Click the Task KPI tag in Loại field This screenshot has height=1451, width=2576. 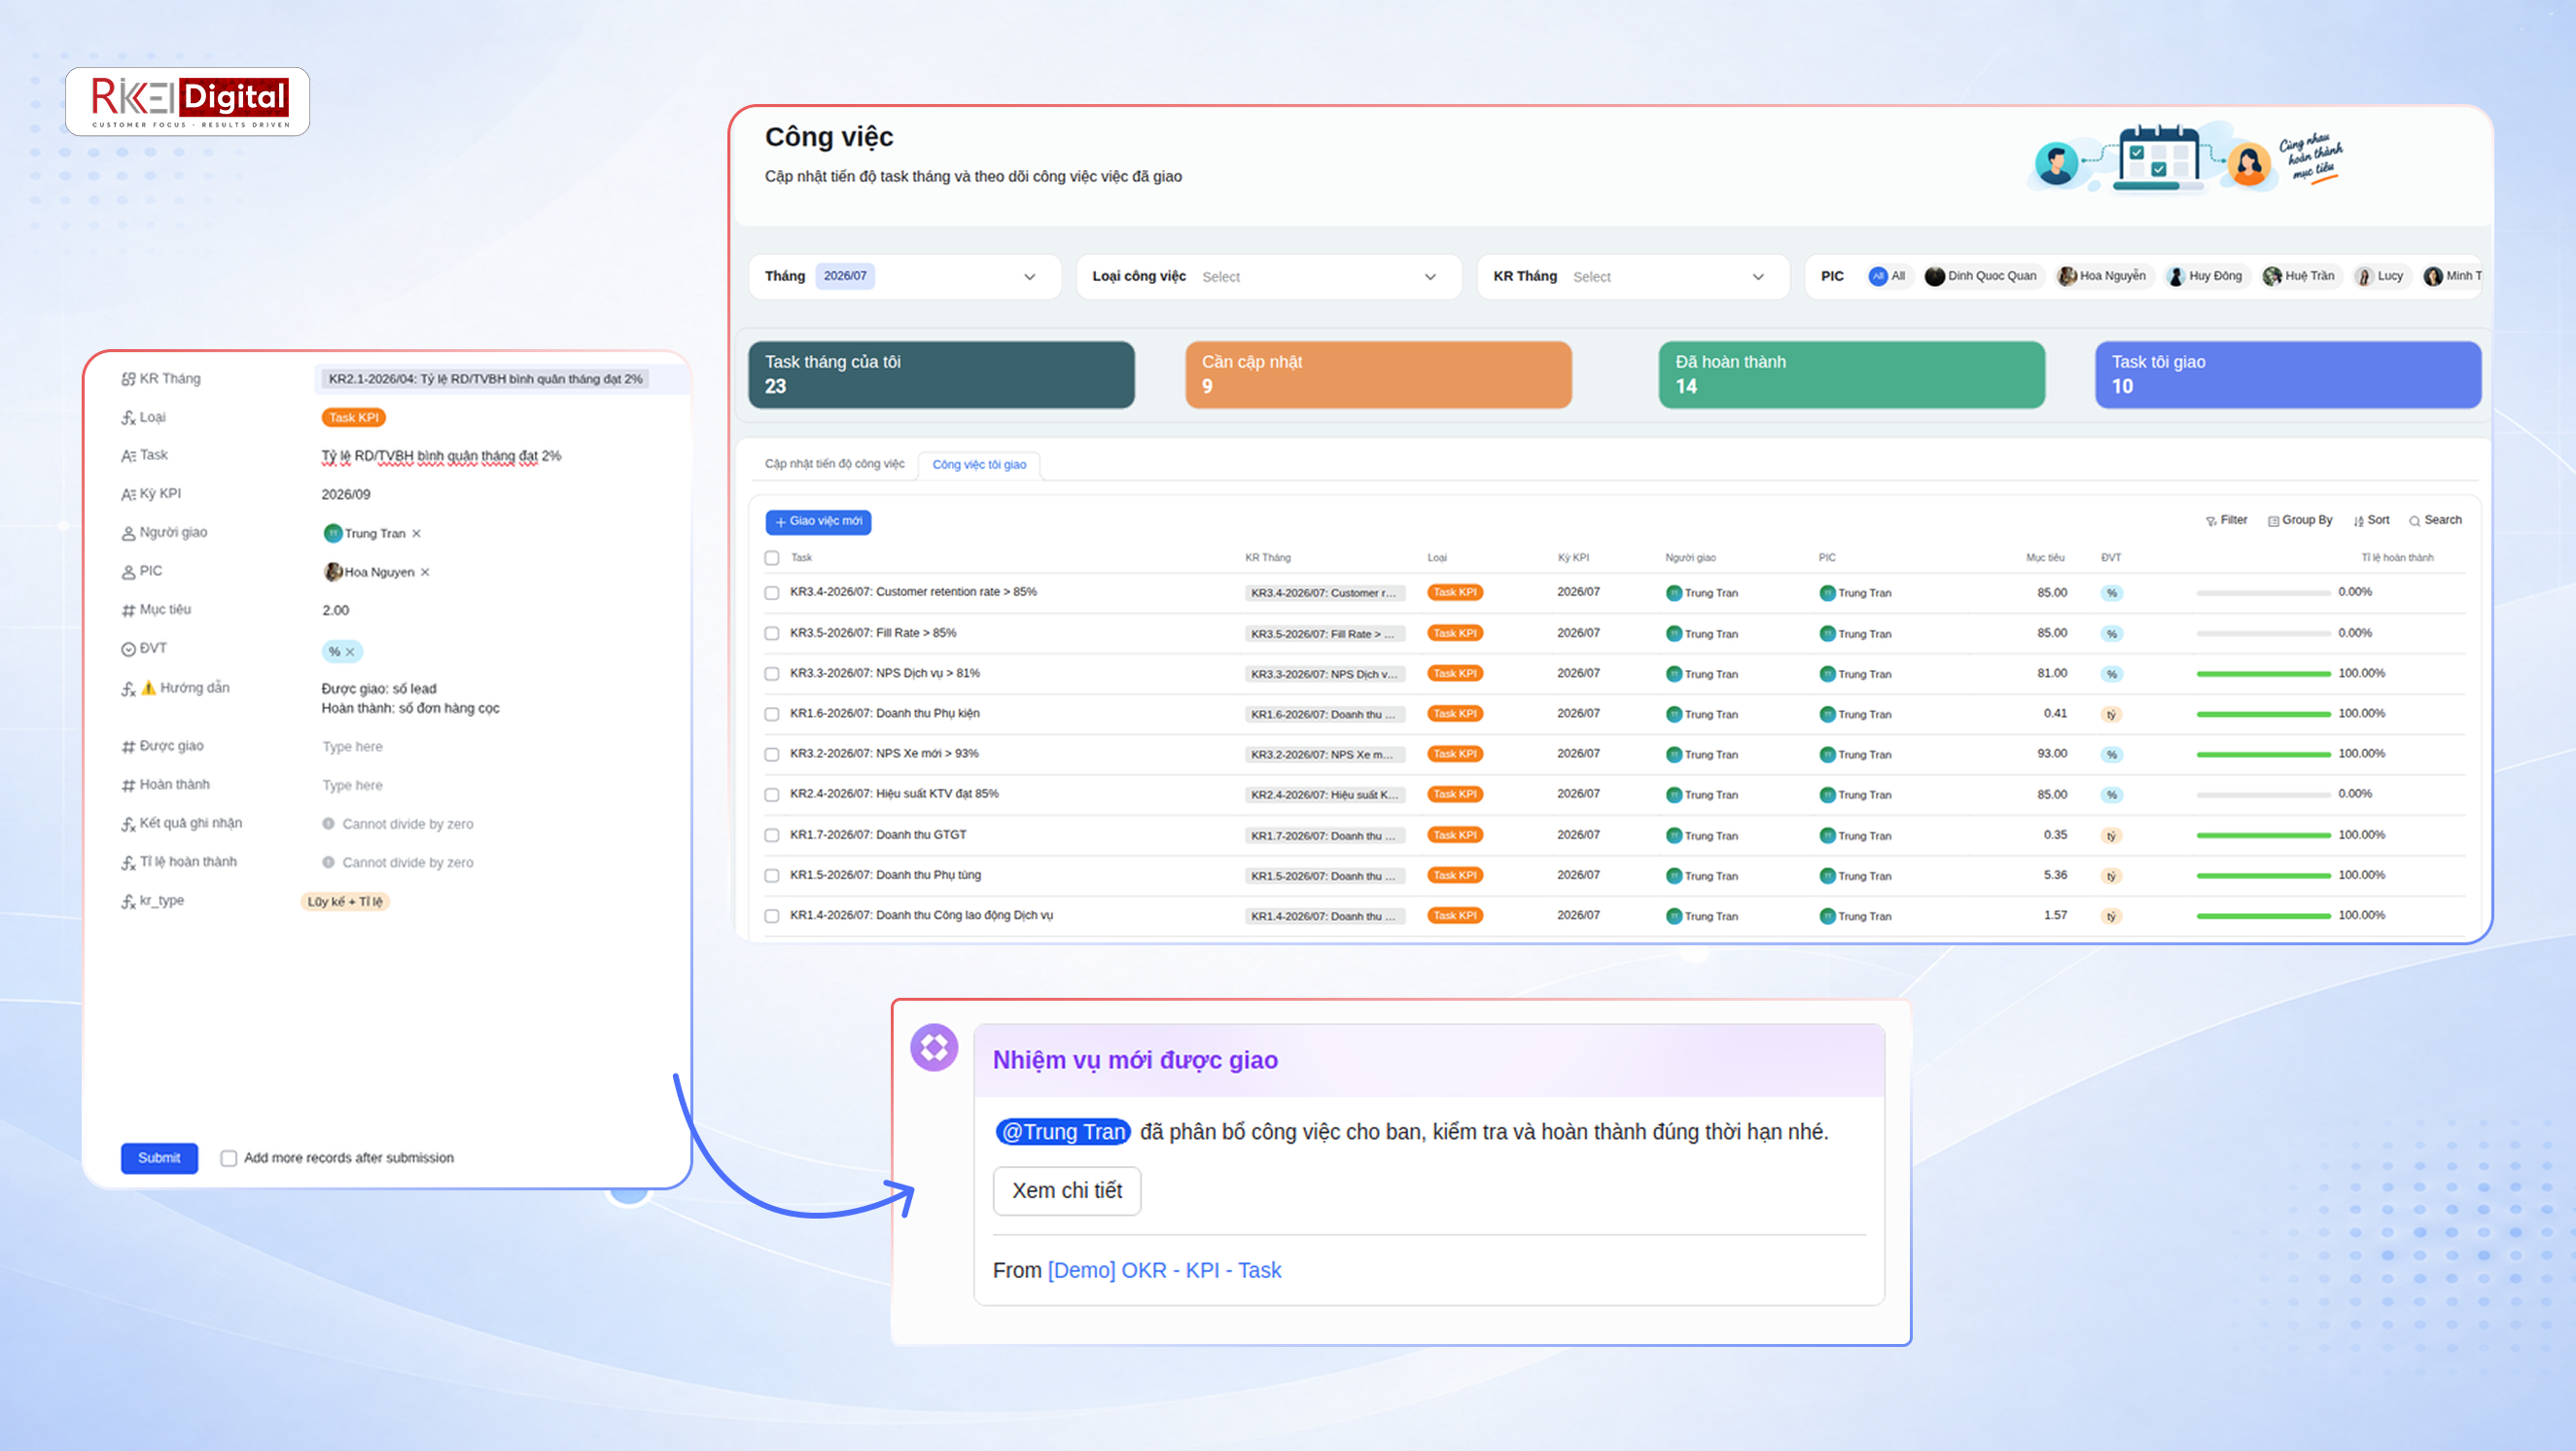[354, 418]
